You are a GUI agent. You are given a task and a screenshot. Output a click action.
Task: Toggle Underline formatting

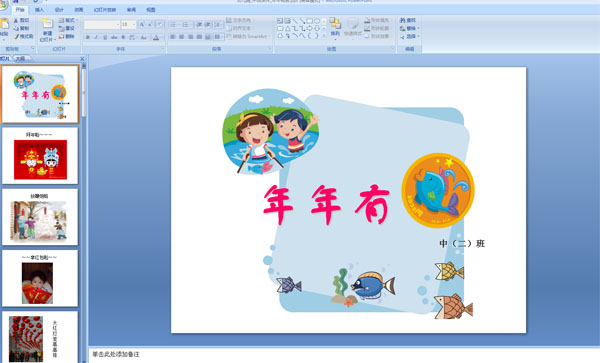click(x=105, y=37)
